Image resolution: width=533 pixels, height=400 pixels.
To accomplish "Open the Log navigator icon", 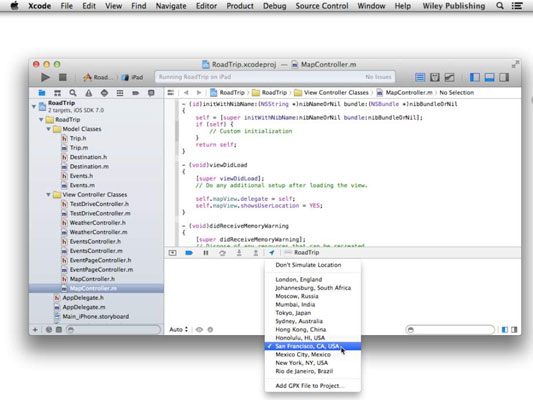I will (x=151, y=93).
